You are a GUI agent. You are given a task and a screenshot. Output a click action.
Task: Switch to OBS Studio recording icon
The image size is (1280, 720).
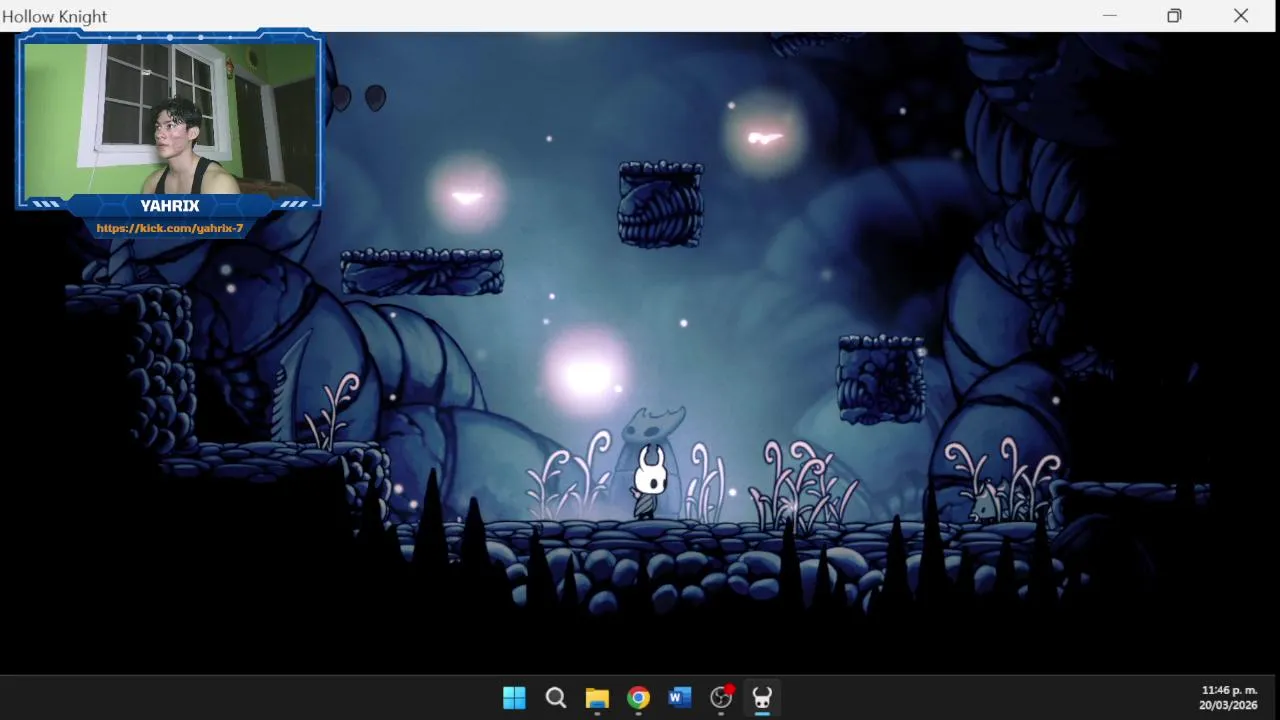pyautogui.click(x=721, y=698)
